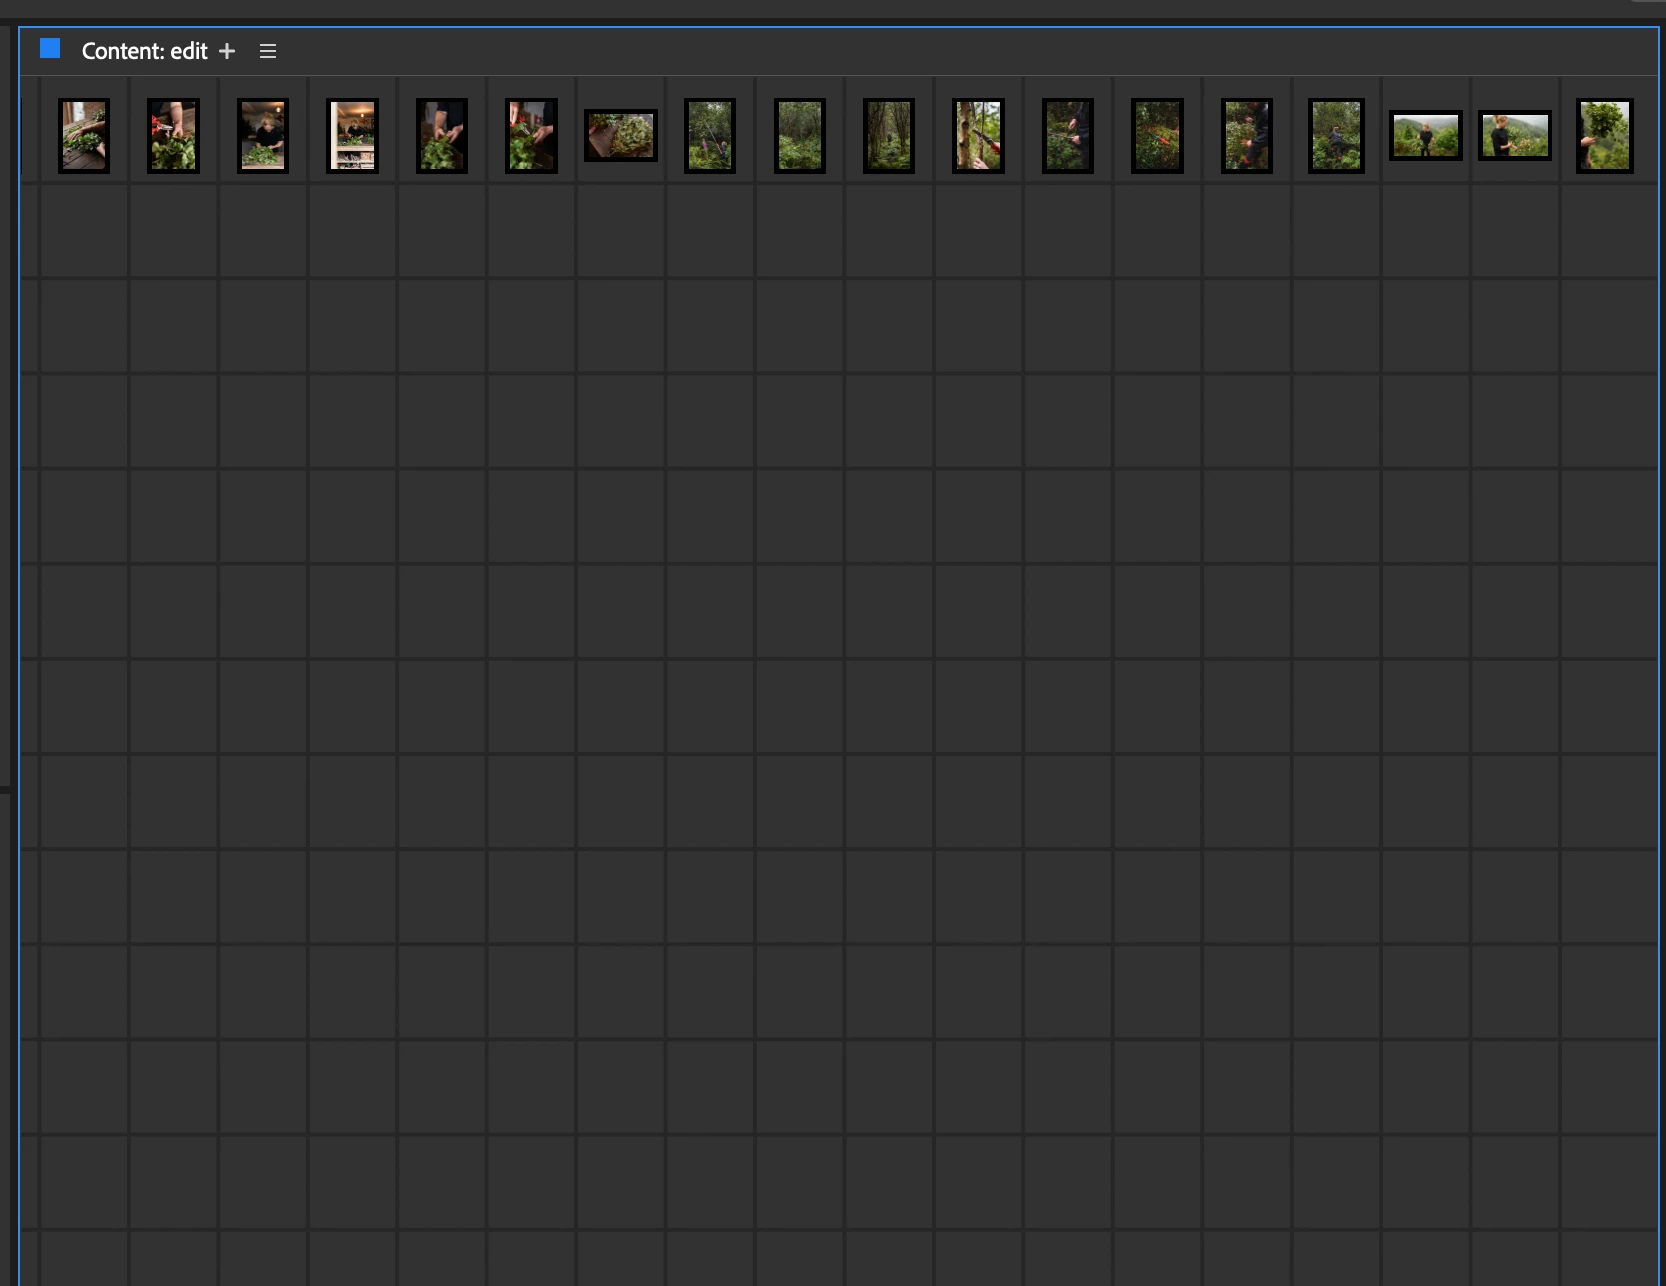Select thumbnail of blonde woman arranging greenery at table
The image size is (1666, 1286).
pos(263,136)
